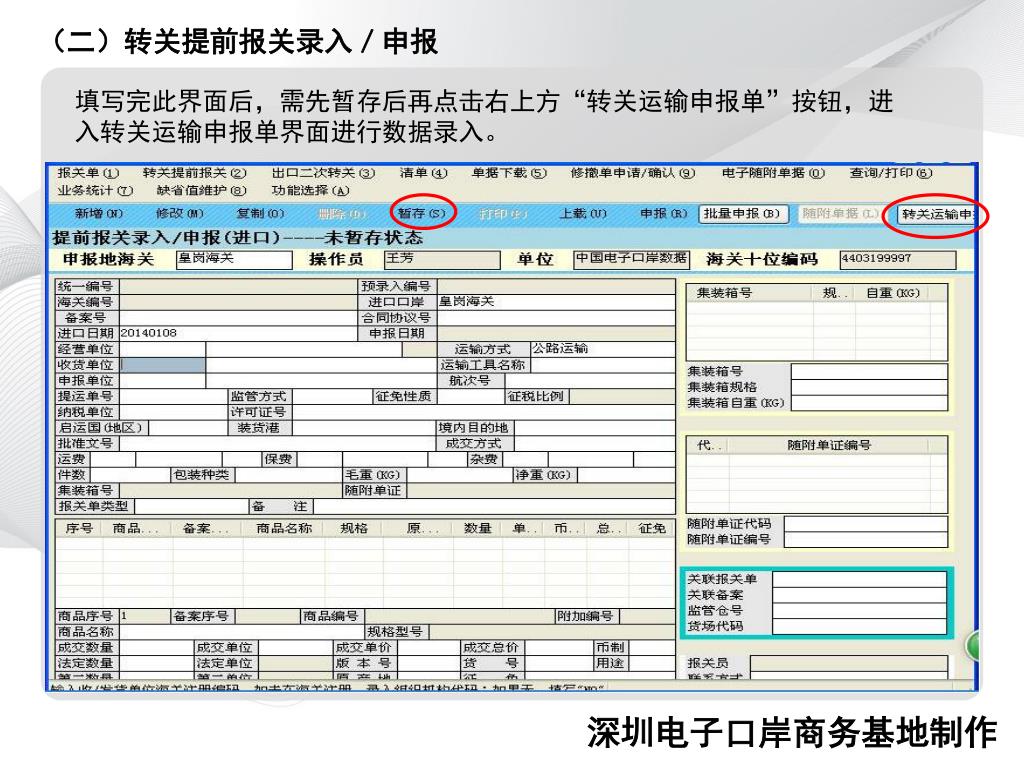Click the 随附单证代码 input field

866,524
